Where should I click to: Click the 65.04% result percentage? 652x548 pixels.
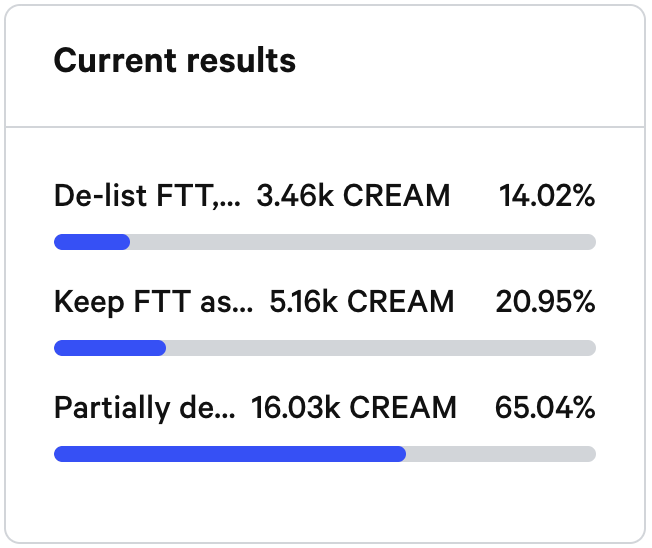545,407
